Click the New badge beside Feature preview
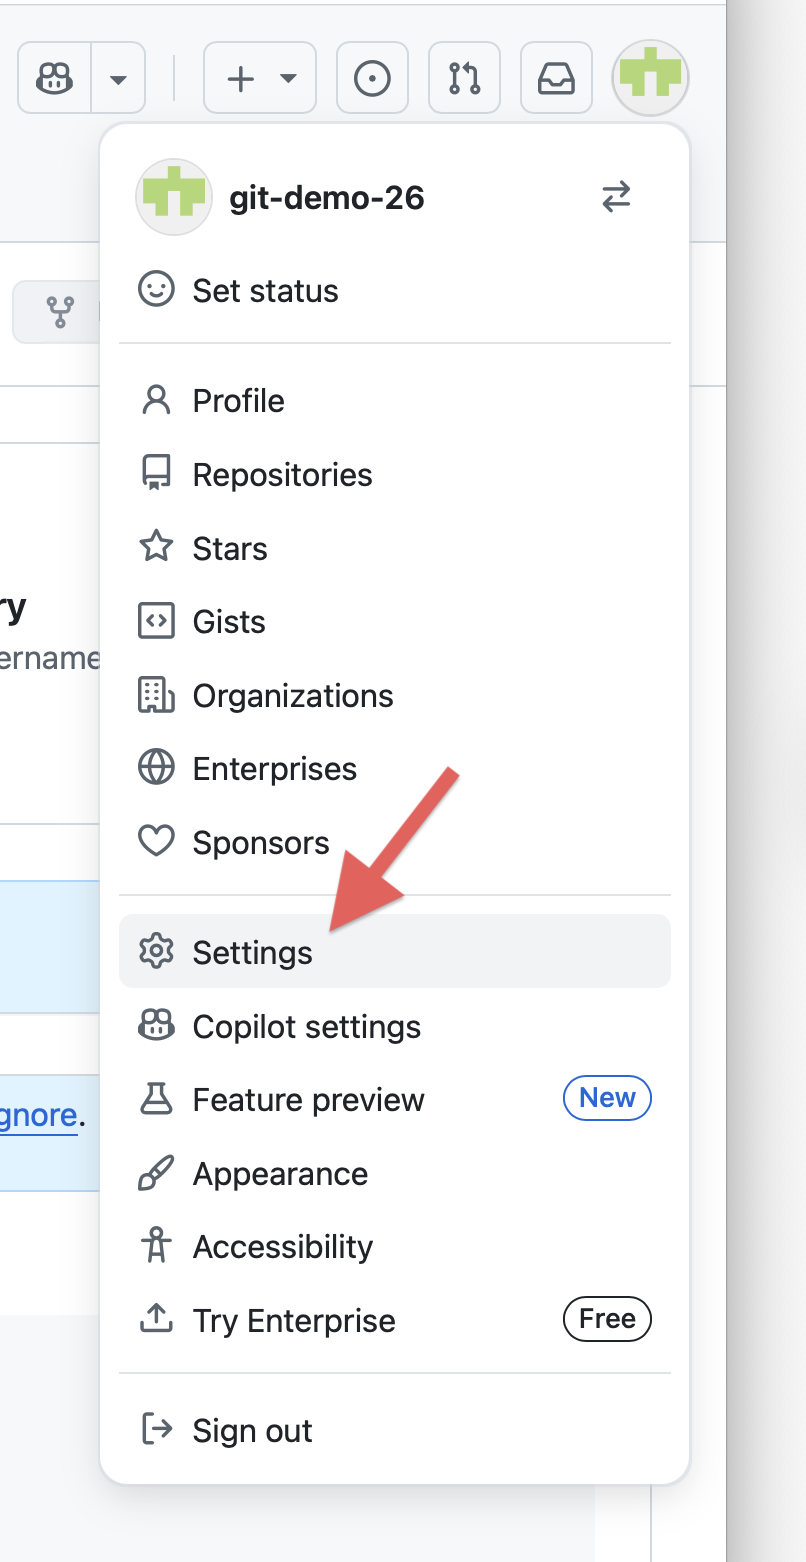The height and width of the screenshot is (1562, 806). [607, 1097]
